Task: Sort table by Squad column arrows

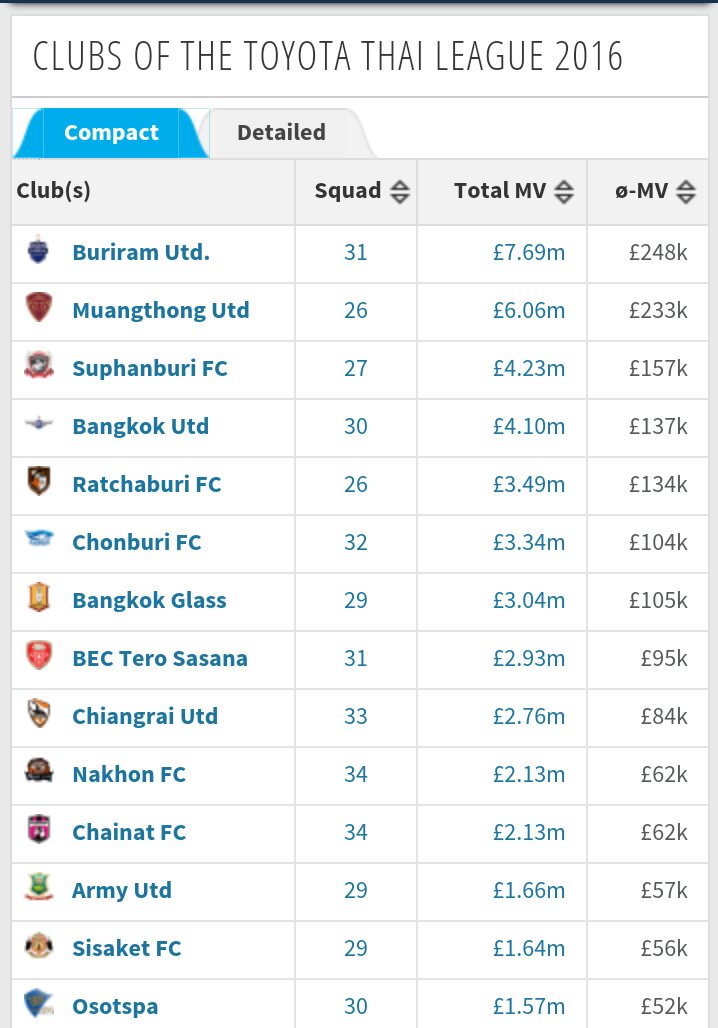Action: pyautogui.click(x=400, y=192)
